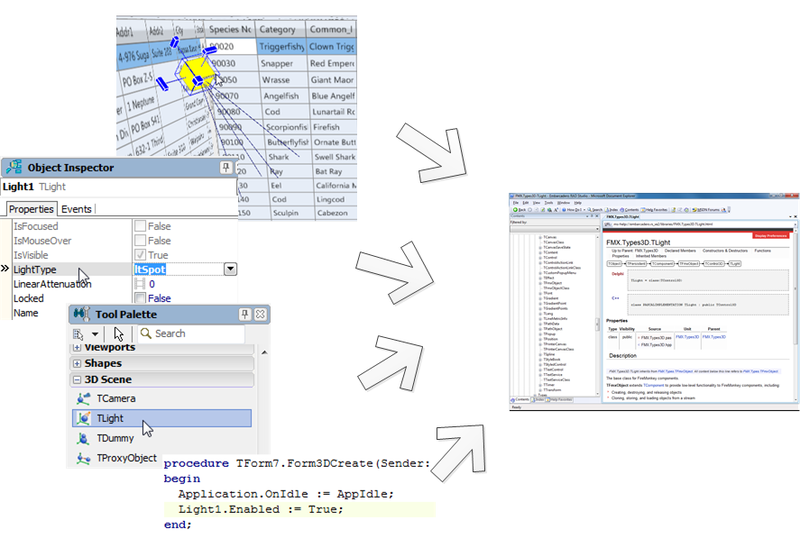800x539 pixels.
Task: Select the TLight component
Action: [x=162, y=418]
